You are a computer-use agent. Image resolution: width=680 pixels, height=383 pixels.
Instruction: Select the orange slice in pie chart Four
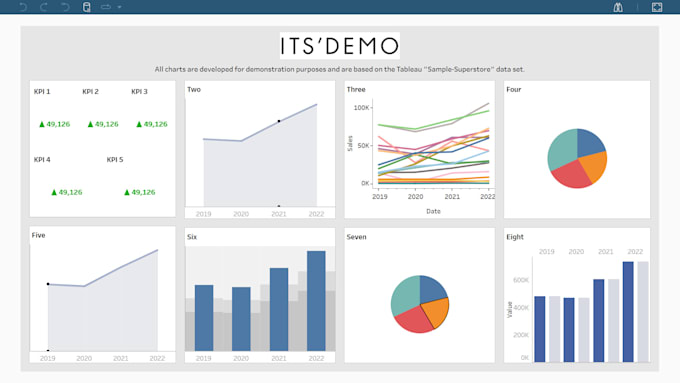click(x=595, y=166)
